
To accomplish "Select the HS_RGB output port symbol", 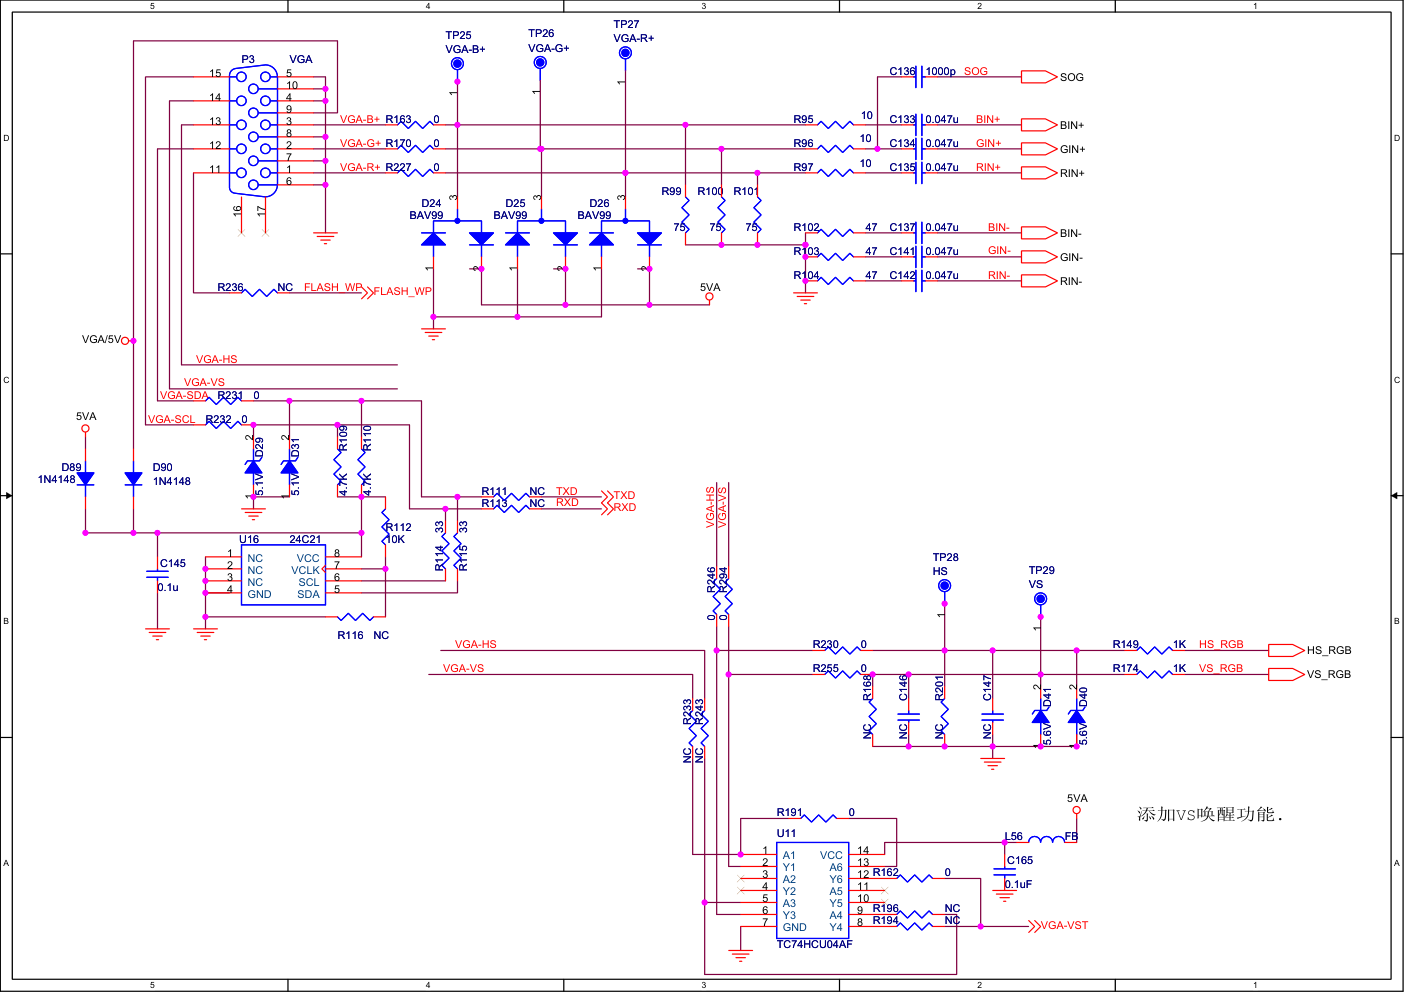I will pos(1286,650).
